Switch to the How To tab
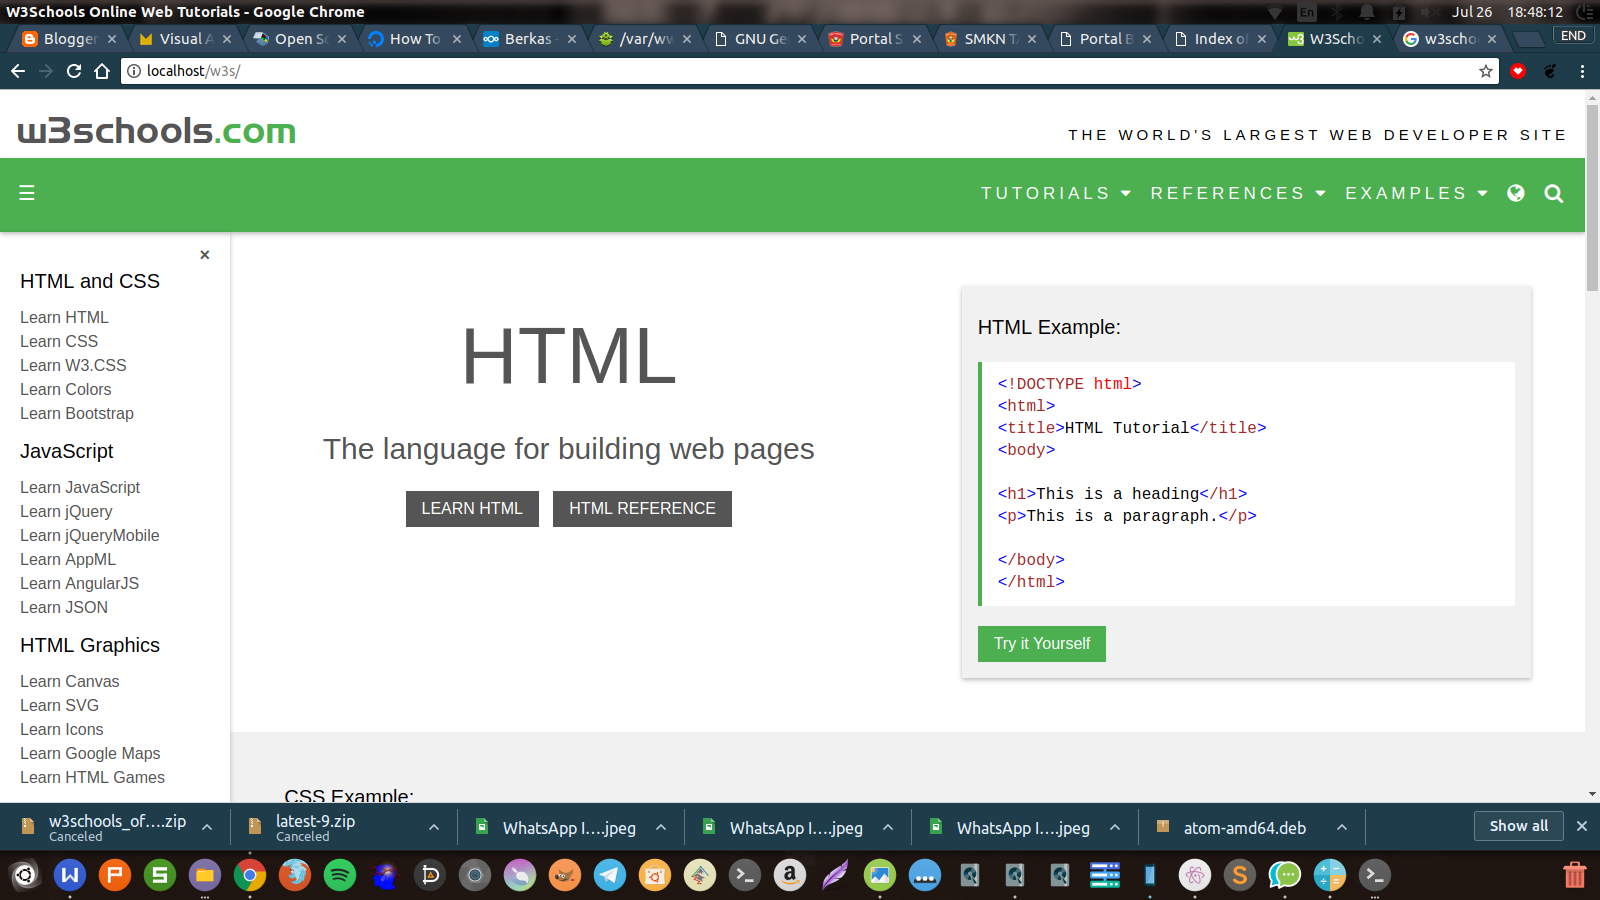 413,39
